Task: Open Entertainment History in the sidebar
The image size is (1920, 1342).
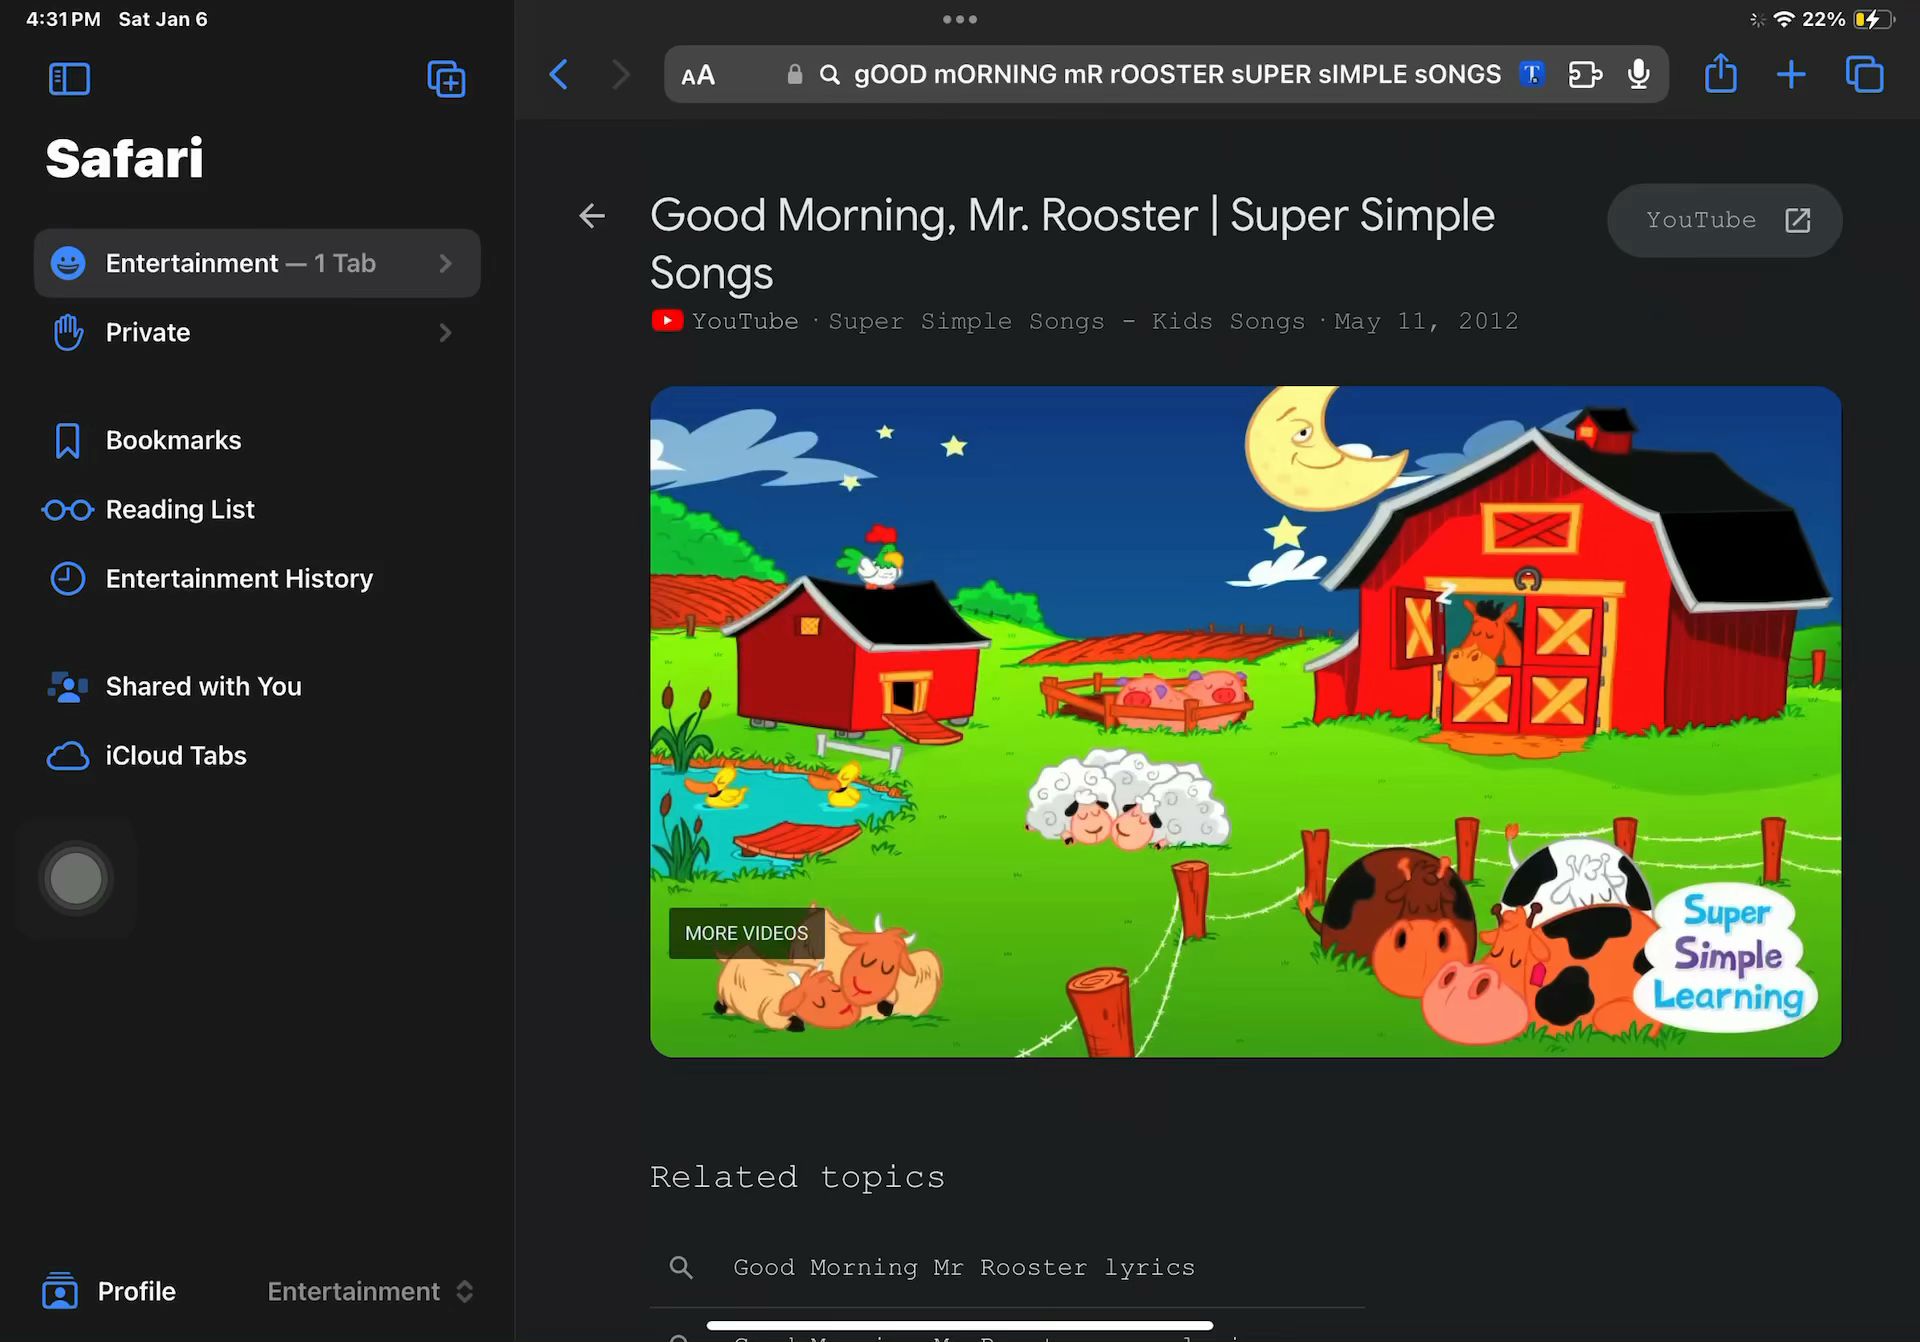Action: [x=238, y=578]
